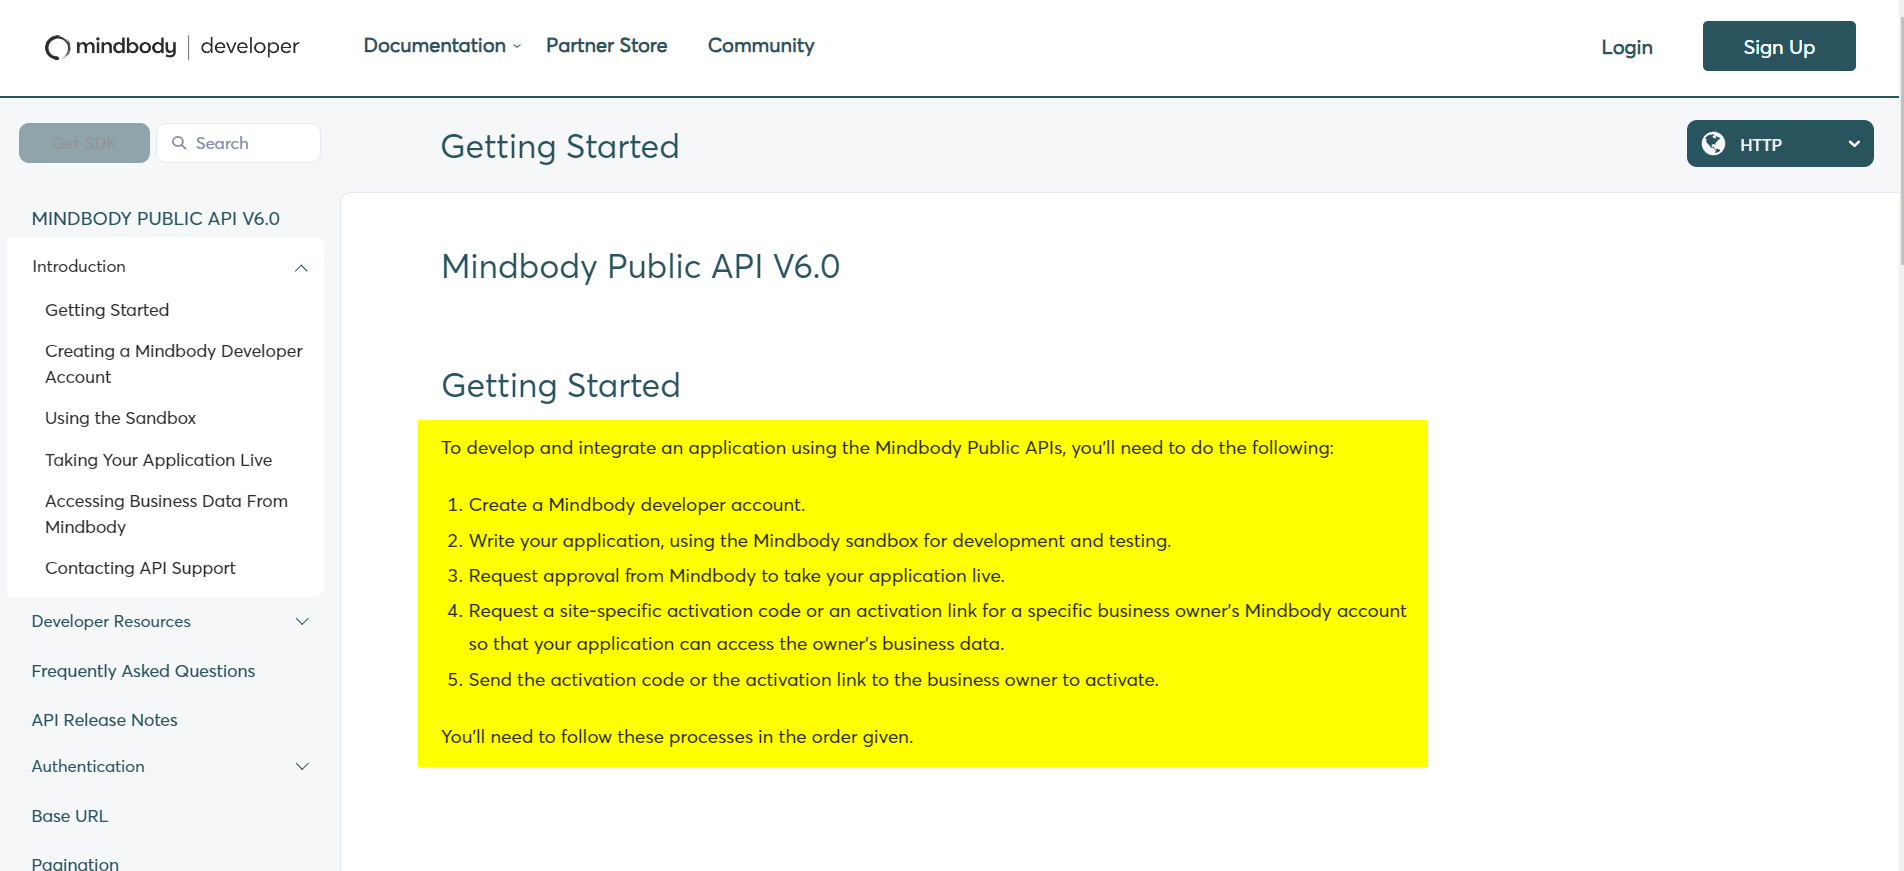This screenshot has height=871, width=1904.
Task: Click the search magnifier icon
Action: [179, 143]
